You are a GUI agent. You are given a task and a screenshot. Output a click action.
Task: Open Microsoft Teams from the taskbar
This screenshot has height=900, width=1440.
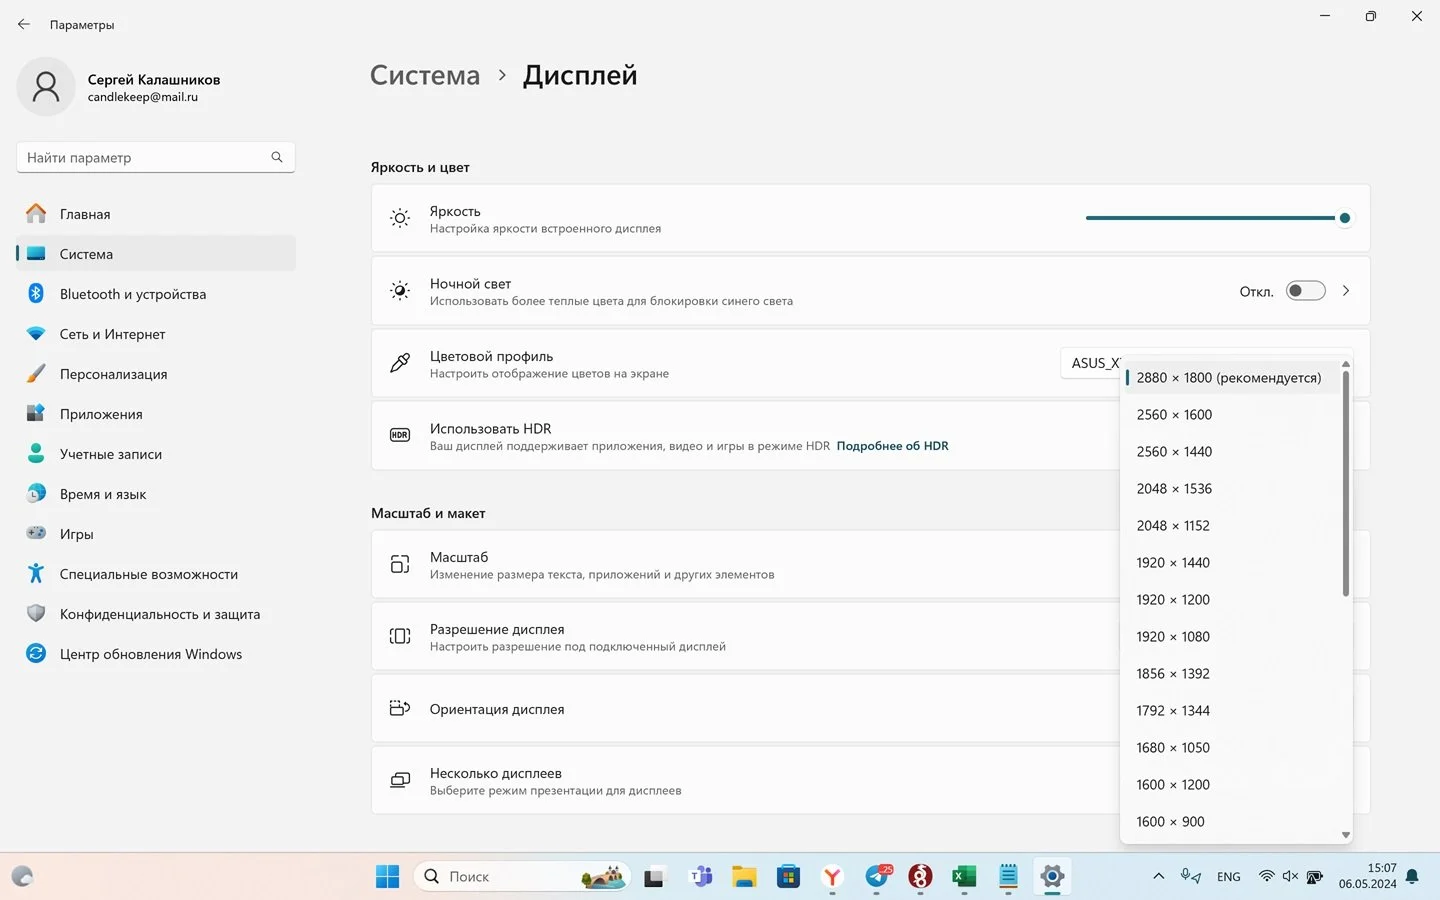tap(701, 877)
